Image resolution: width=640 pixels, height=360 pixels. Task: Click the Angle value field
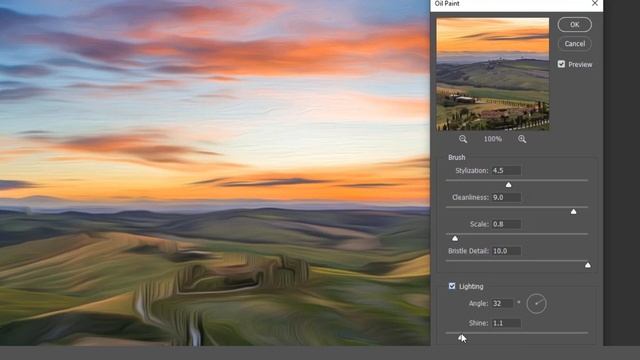502,304
